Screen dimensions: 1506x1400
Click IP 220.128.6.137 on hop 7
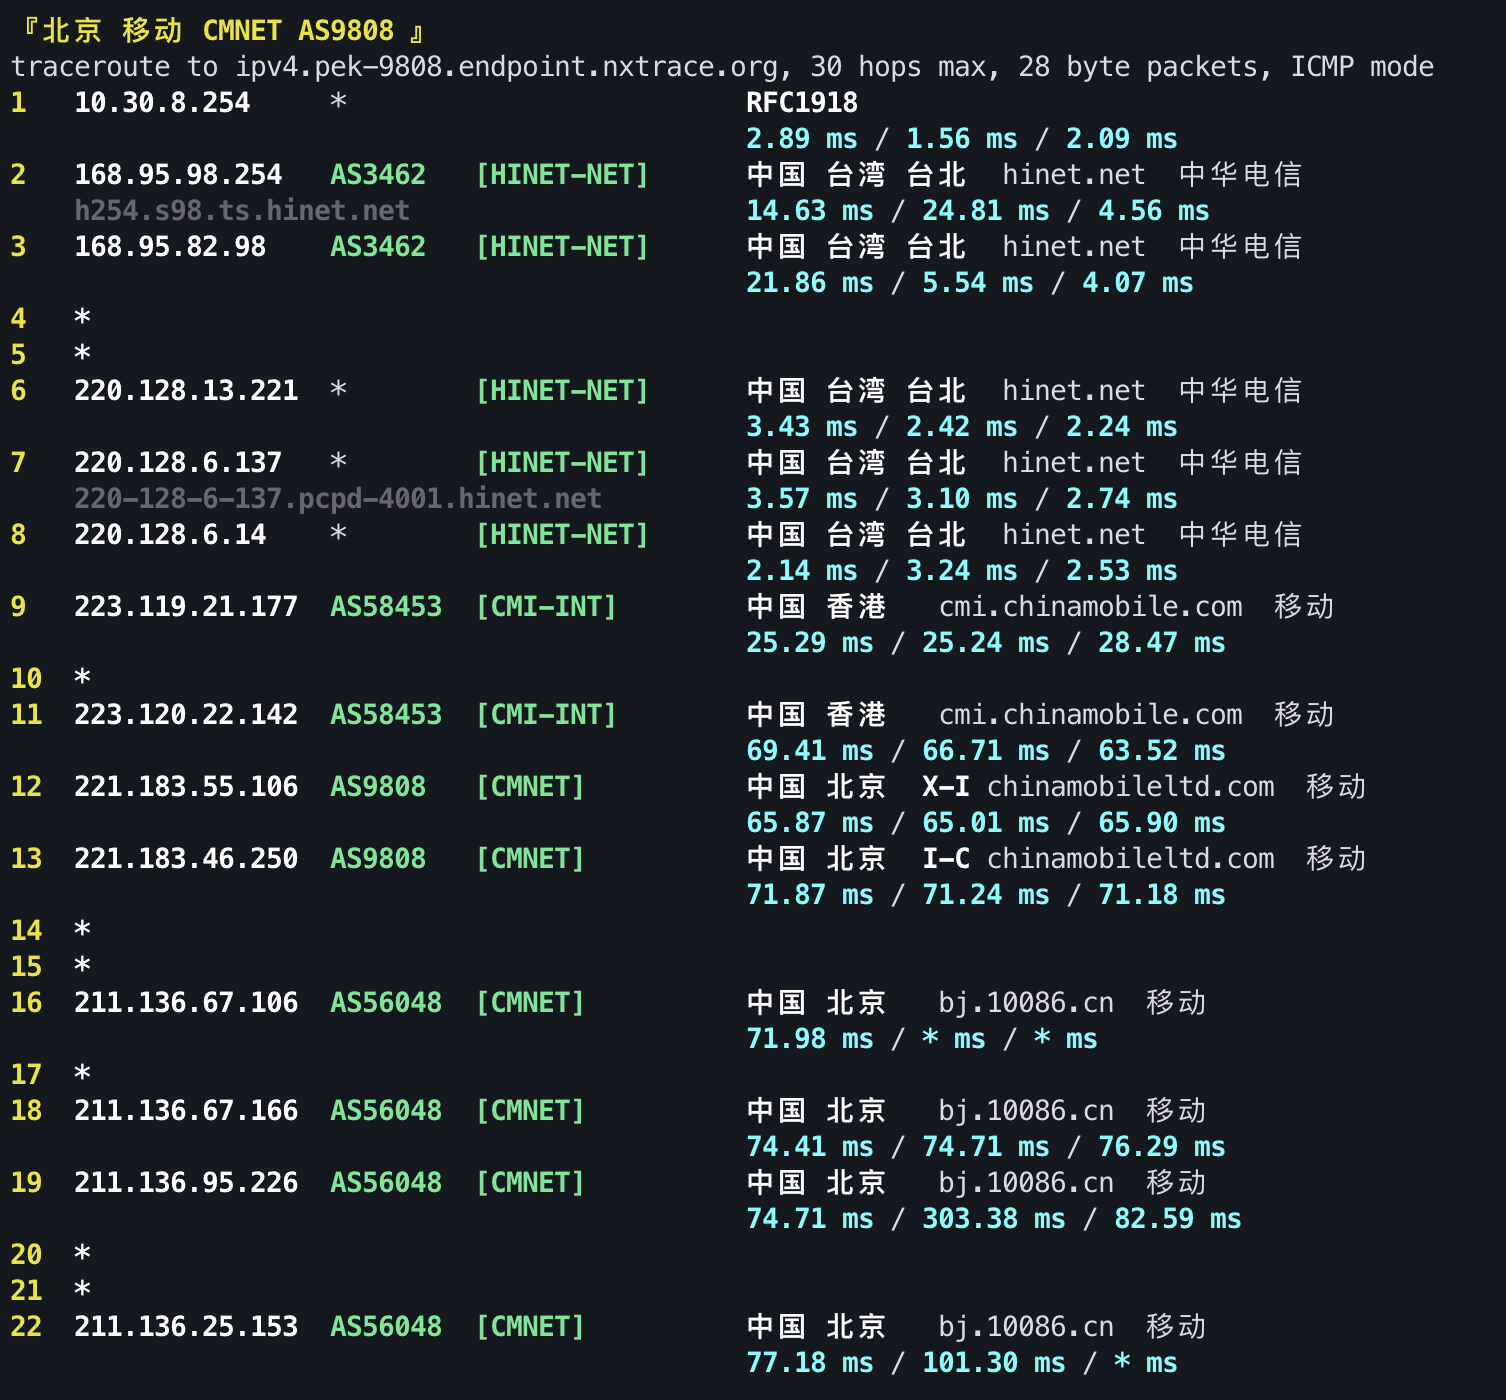pos(178,463)
